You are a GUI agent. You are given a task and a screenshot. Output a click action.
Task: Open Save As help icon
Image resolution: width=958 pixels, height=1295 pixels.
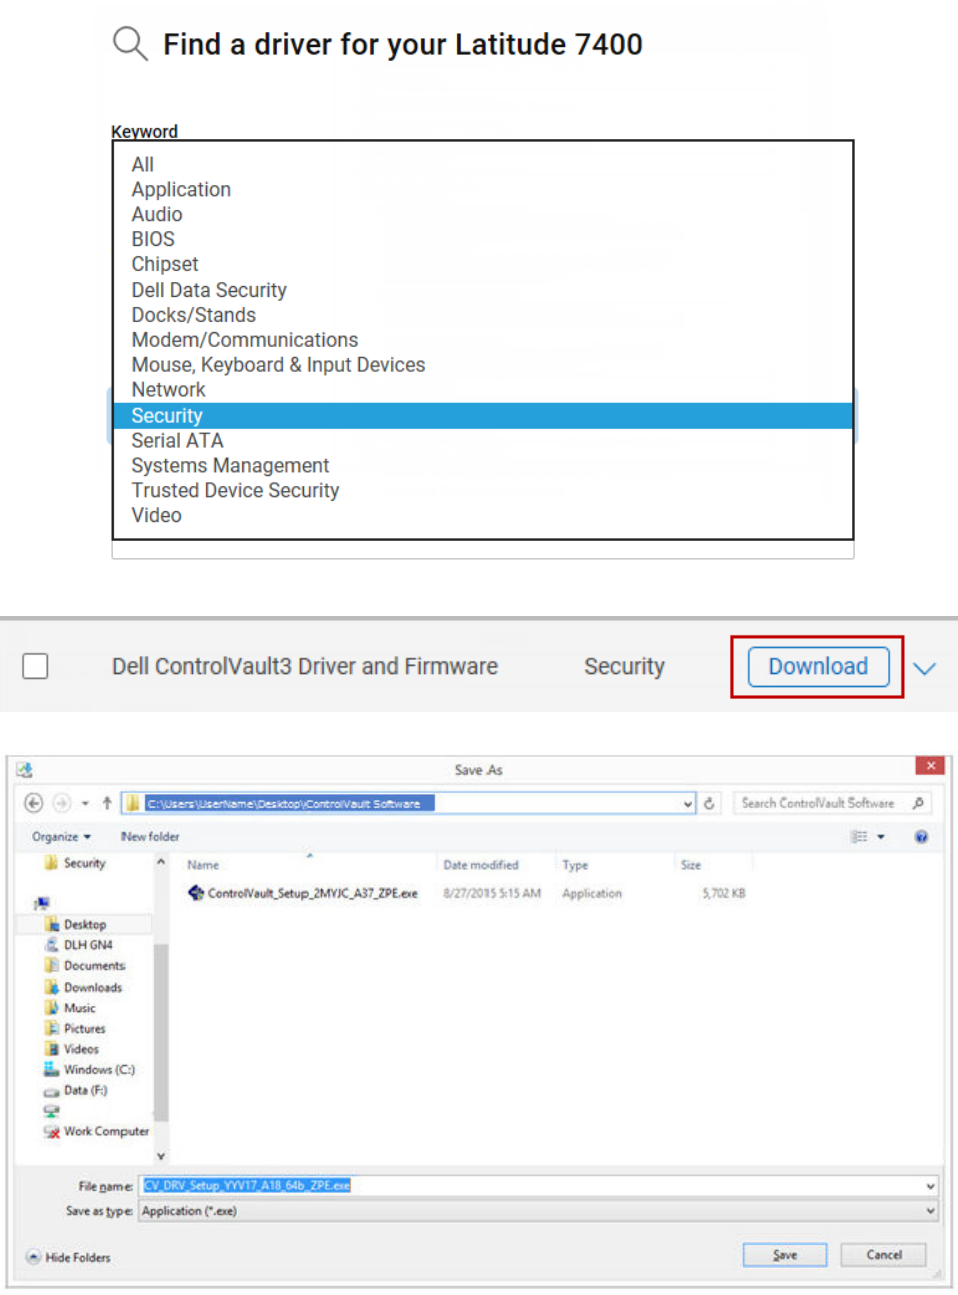tap(921, 836)
